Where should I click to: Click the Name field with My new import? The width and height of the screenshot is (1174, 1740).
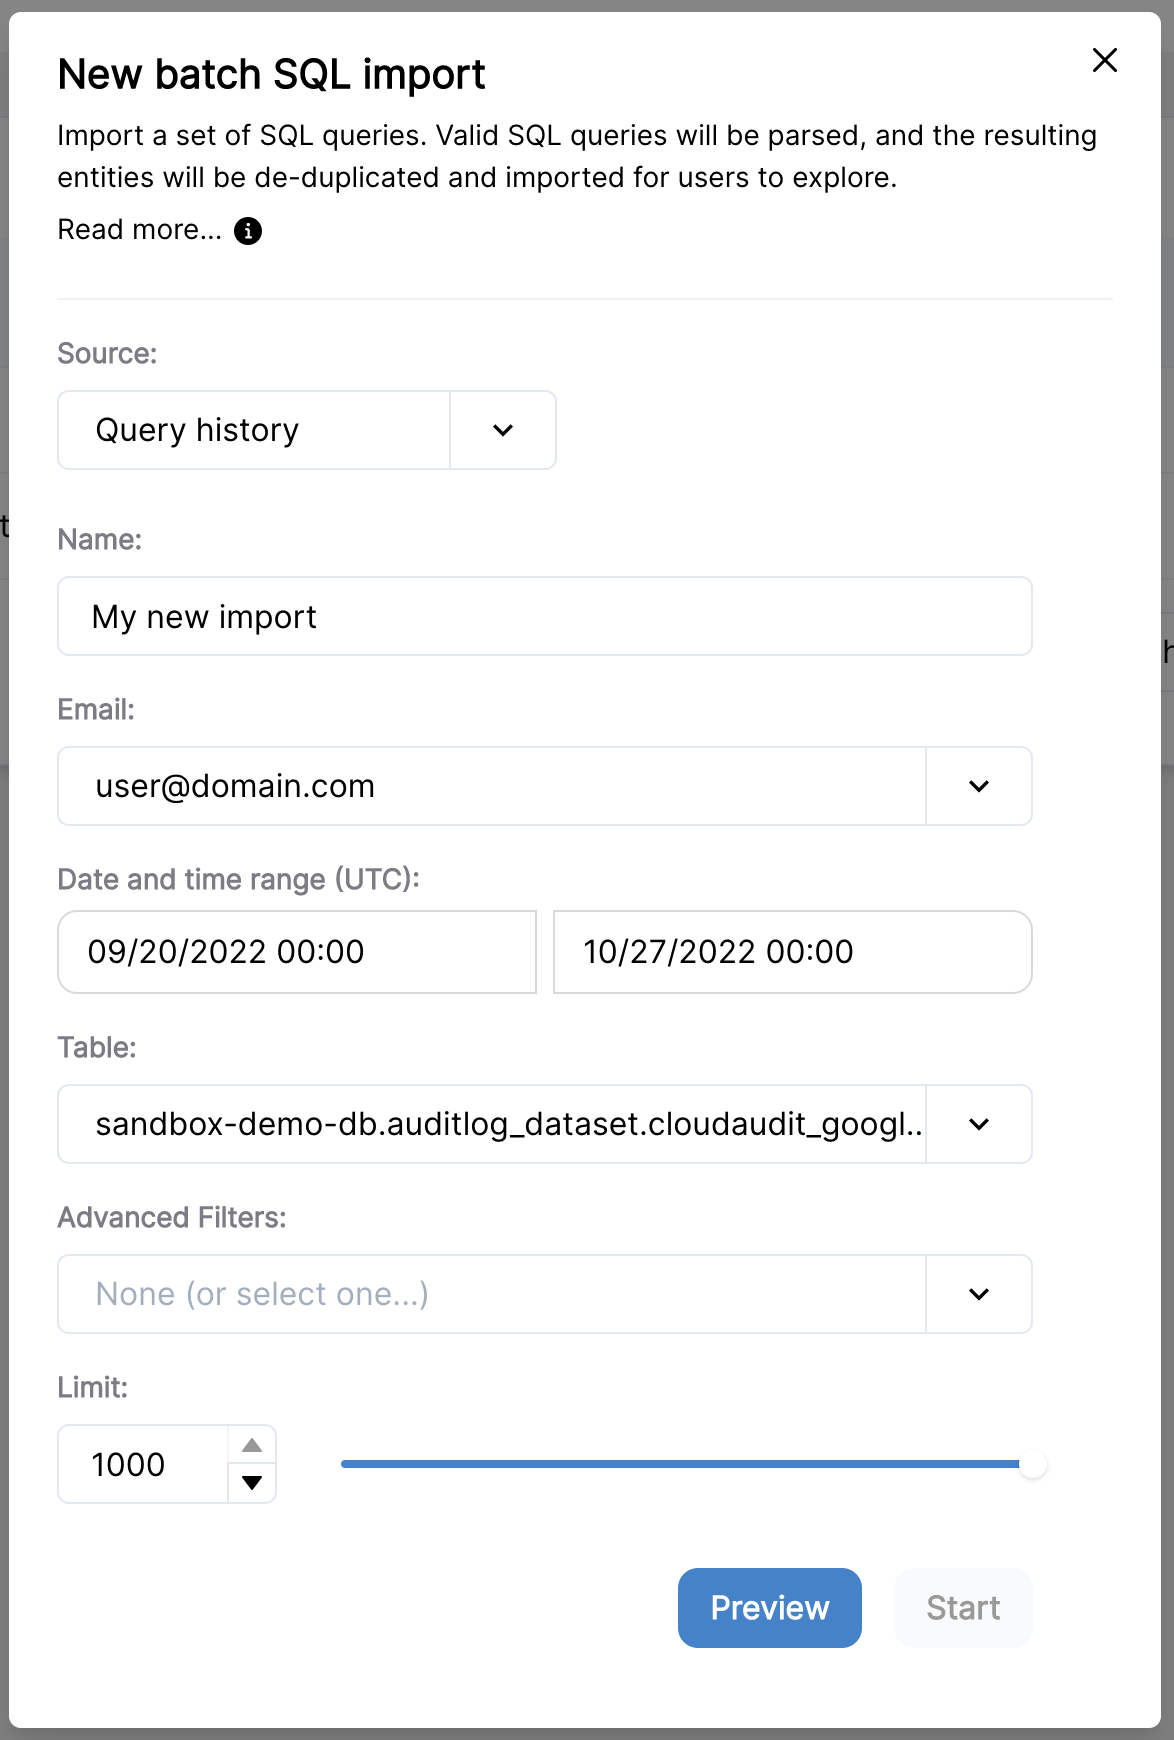pyautogui.click(x=545, y=616)
